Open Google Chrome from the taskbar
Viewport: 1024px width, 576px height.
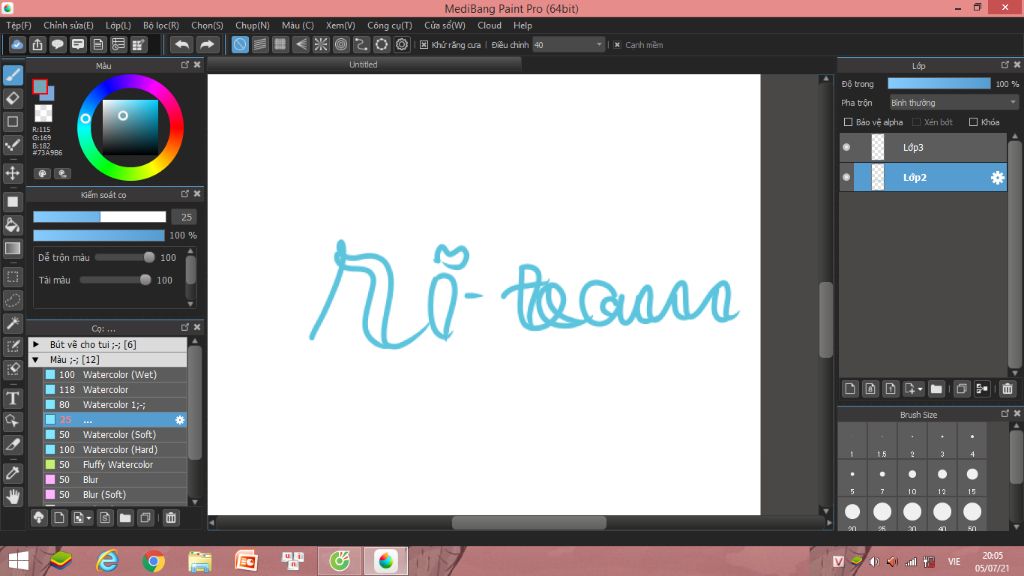[x=153, y=562]
